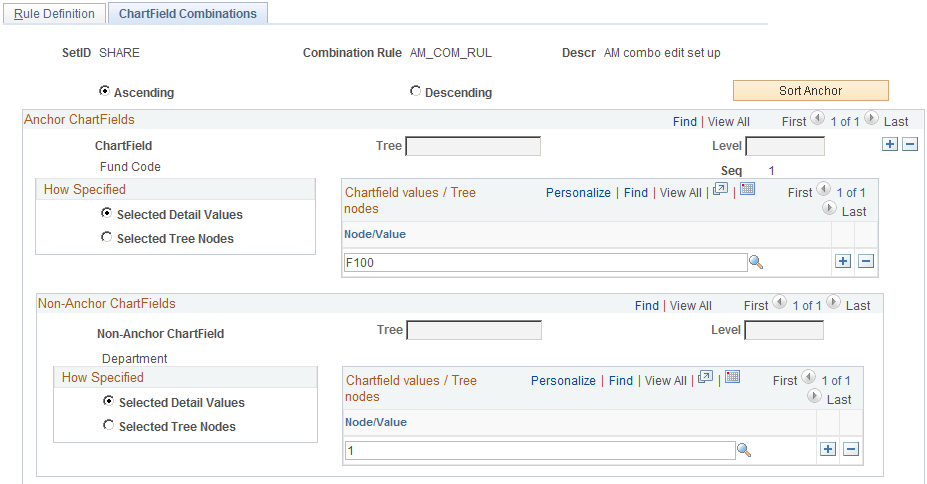Image resolution: width=927 pixels, height=484 pixels.
Task: Select Descending sort order
Action: [x=416, y=91]
